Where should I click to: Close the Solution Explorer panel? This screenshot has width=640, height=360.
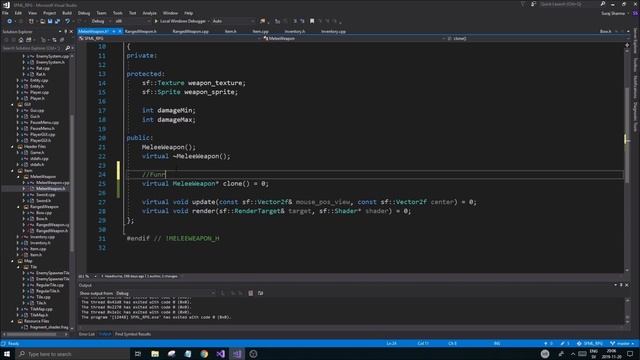(x=71, y=31)
